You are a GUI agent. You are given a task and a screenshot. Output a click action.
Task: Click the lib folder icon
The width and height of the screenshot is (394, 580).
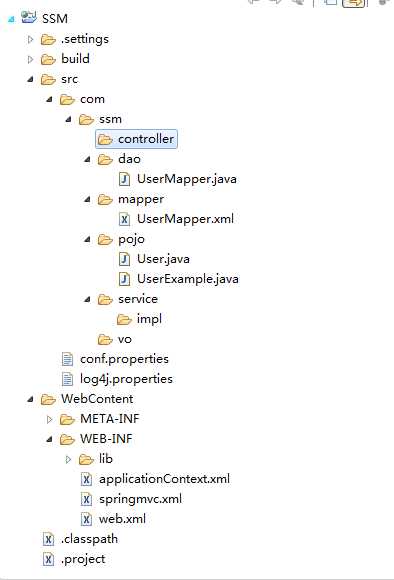[x=86, y=459]
